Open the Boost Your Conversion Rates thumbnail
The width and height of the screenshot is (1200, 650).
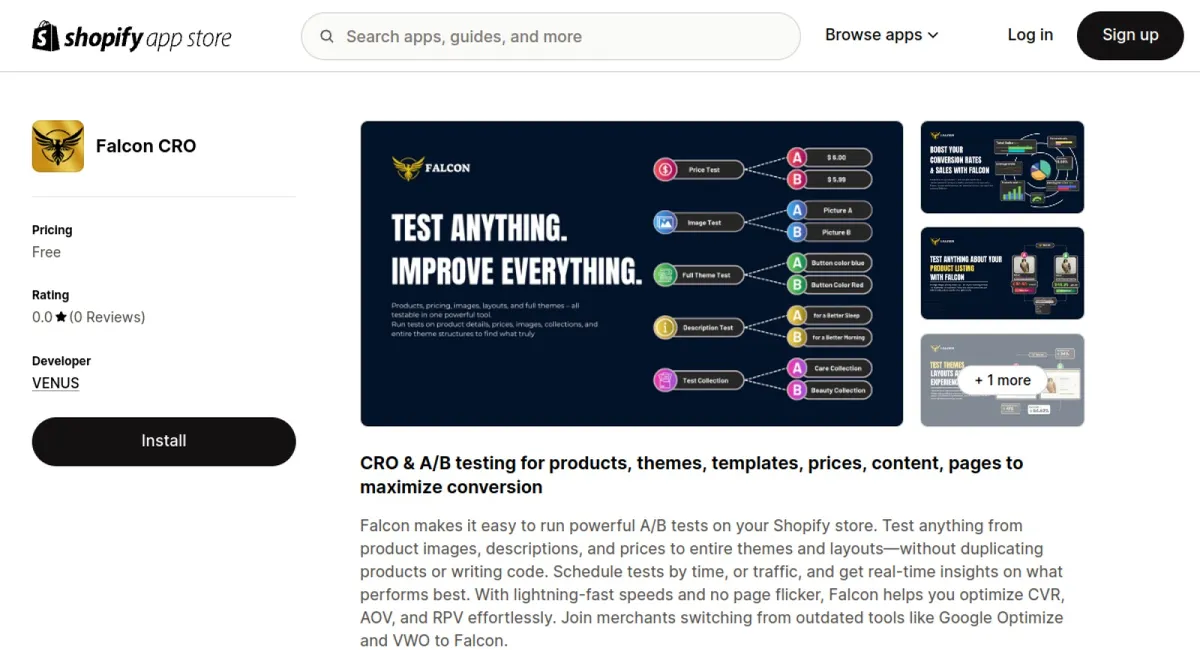coord(1002,167)
